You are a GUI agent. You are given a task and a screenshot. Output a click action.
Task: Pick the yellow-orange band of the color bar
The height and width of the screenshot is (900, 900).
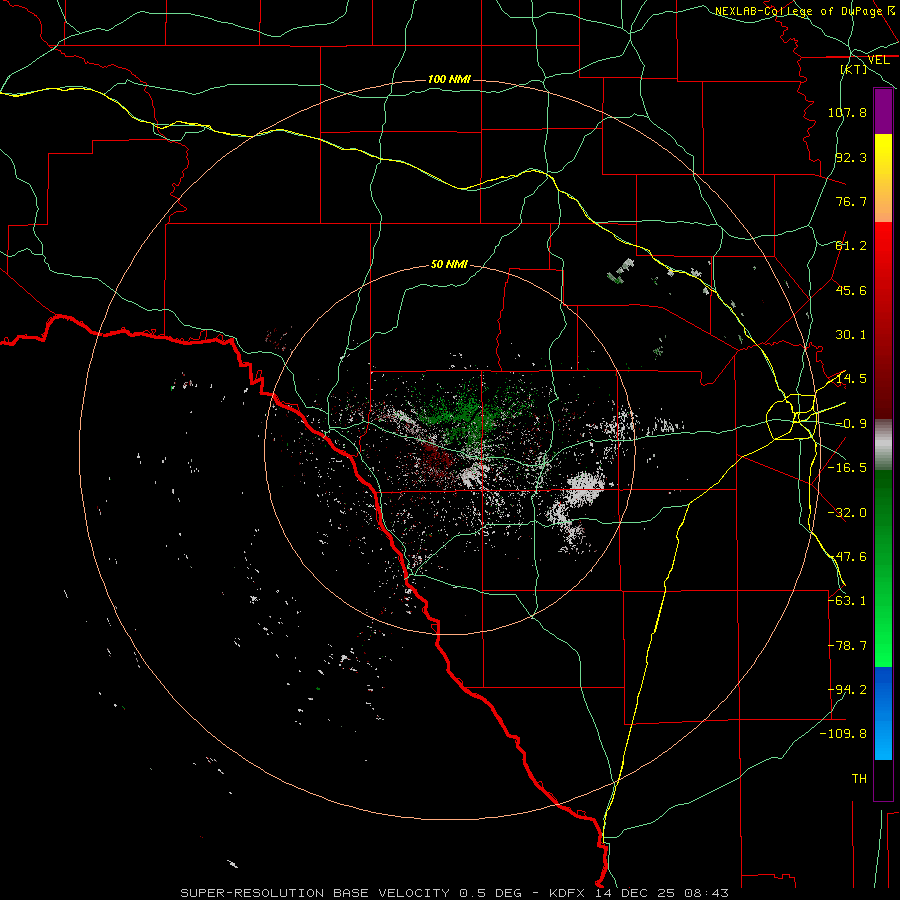coord(883,178)
